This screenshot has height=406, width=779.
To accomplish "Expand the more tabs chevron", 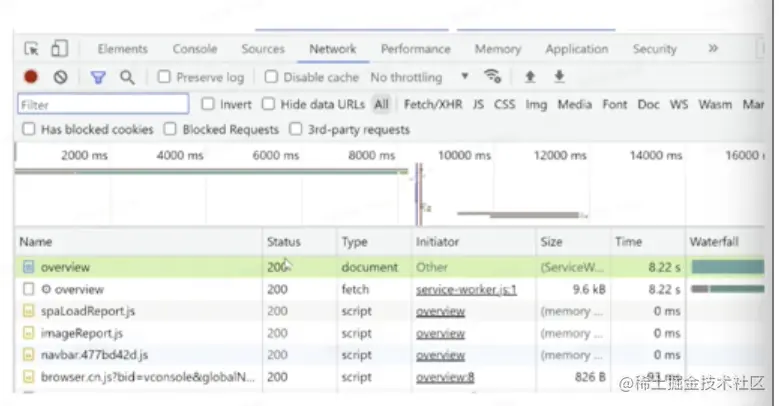I will (713, 48).
